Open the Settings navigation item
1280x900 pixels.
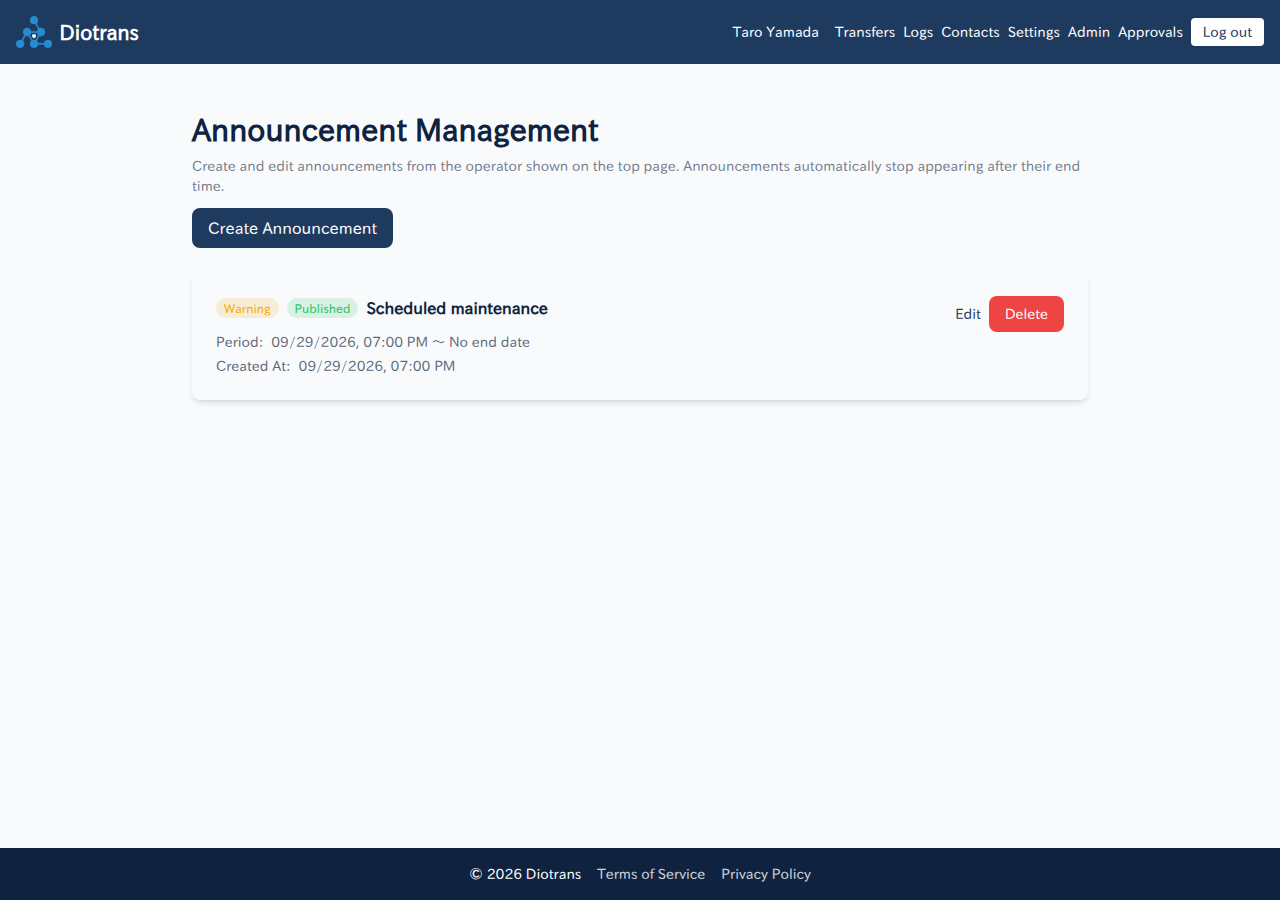pos(1034,32)
